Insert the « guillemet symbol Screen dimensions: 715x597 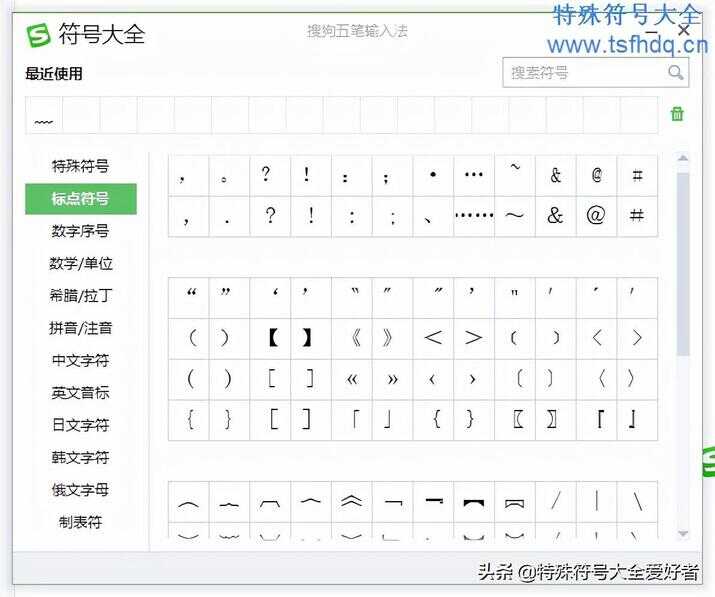(x=352, y=379)
